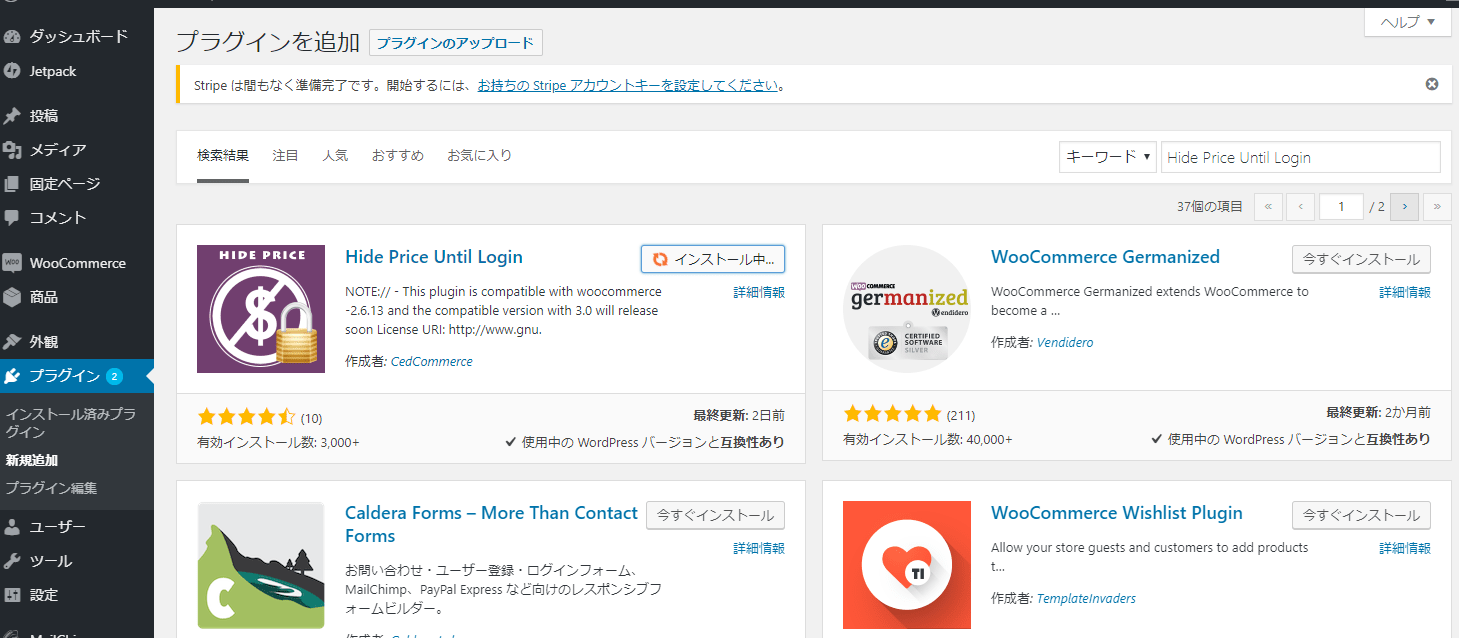Click the 37個の項目 item count text
The width and height of the screenshot is (1459, 638).
(x=1210, y=206)
